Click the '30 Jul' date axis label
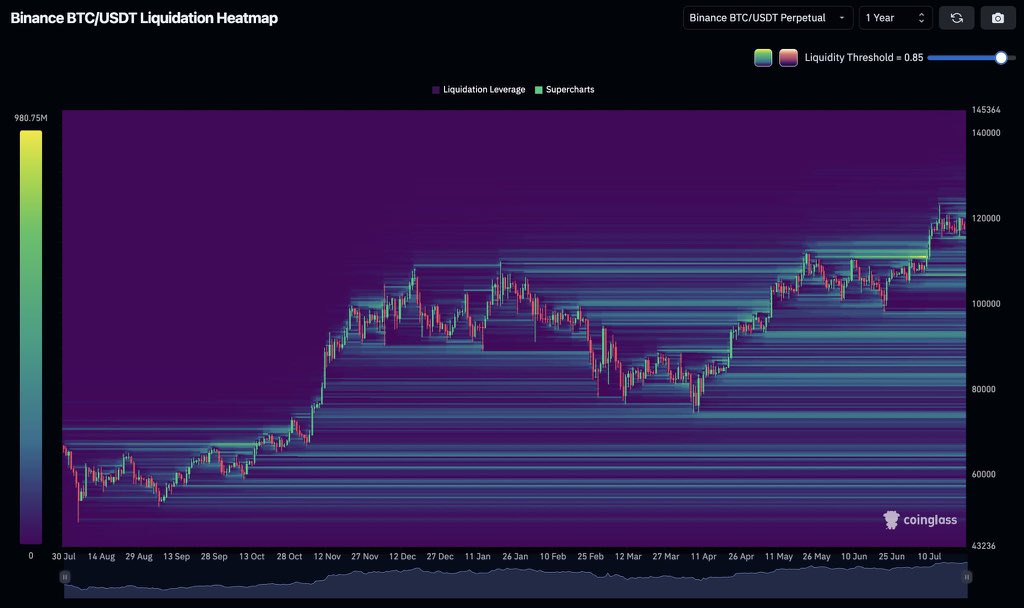Viewport: 1024px width, 608px height. click(63, 556)
